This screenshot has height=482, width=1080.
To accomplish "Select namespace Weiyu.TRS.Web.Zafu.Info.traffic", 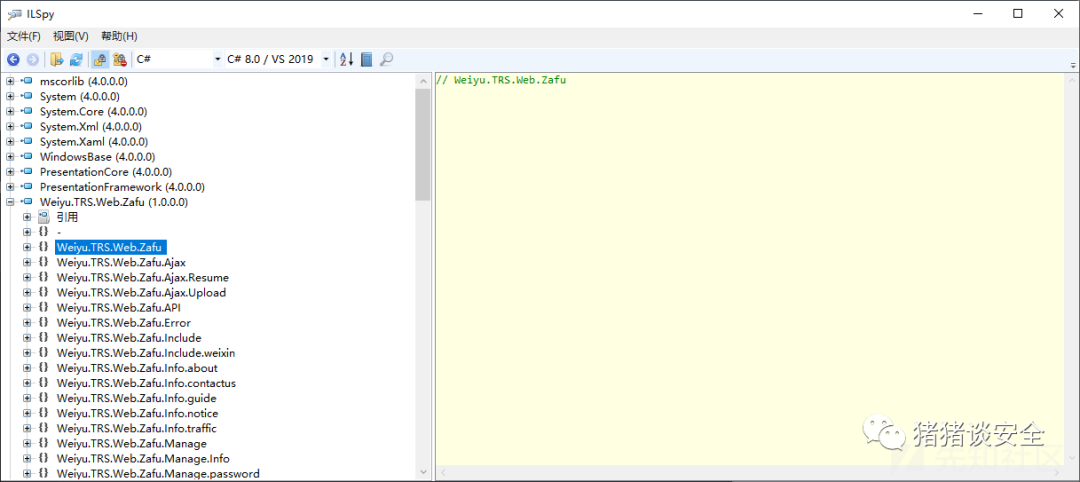I will pyautogui.click(x=136, y=429).
